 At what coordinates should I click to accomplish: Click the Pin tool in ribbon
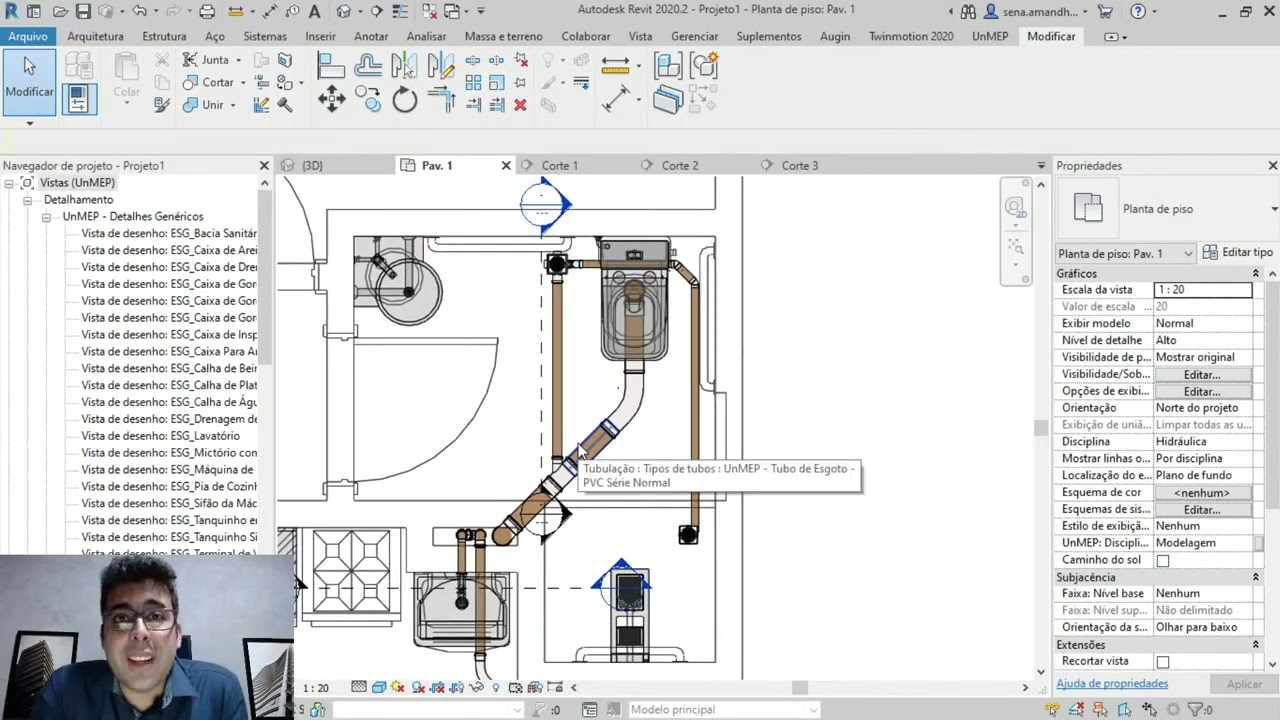point(521,83)
